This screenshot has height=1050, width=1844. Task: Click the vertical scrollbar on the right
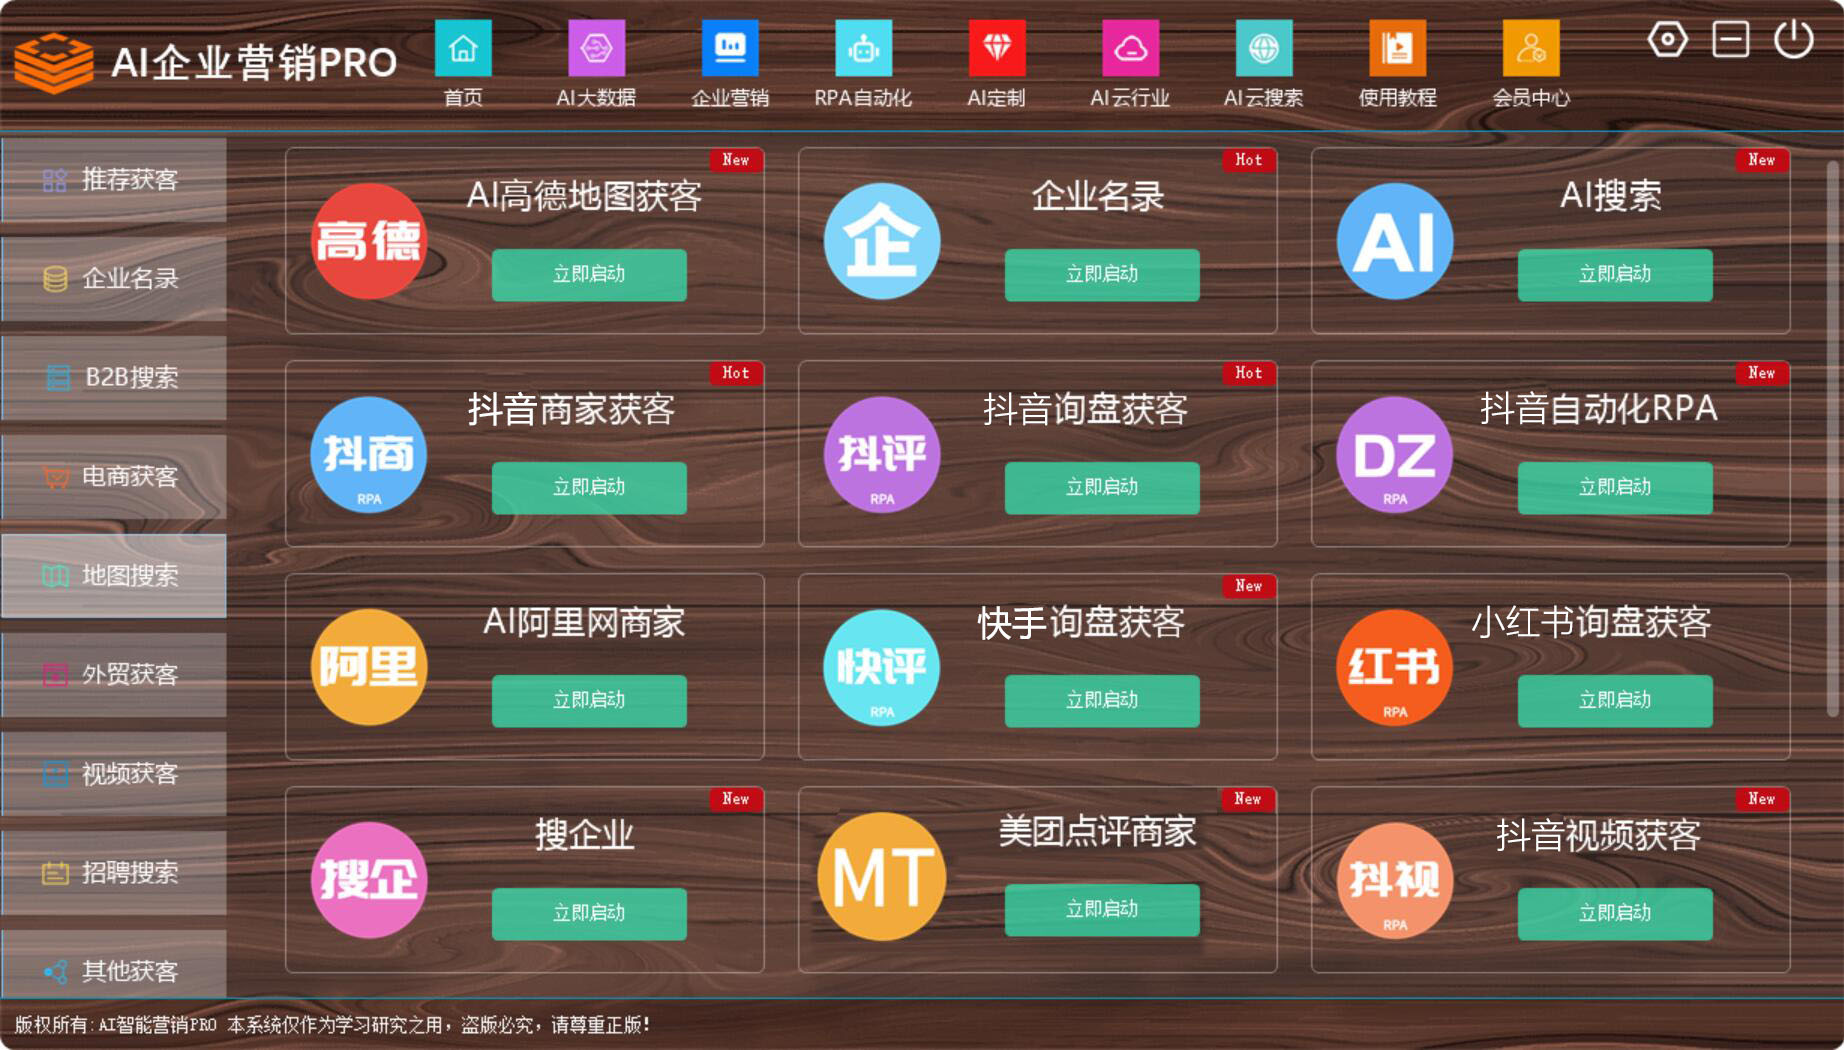[1832, 438]
